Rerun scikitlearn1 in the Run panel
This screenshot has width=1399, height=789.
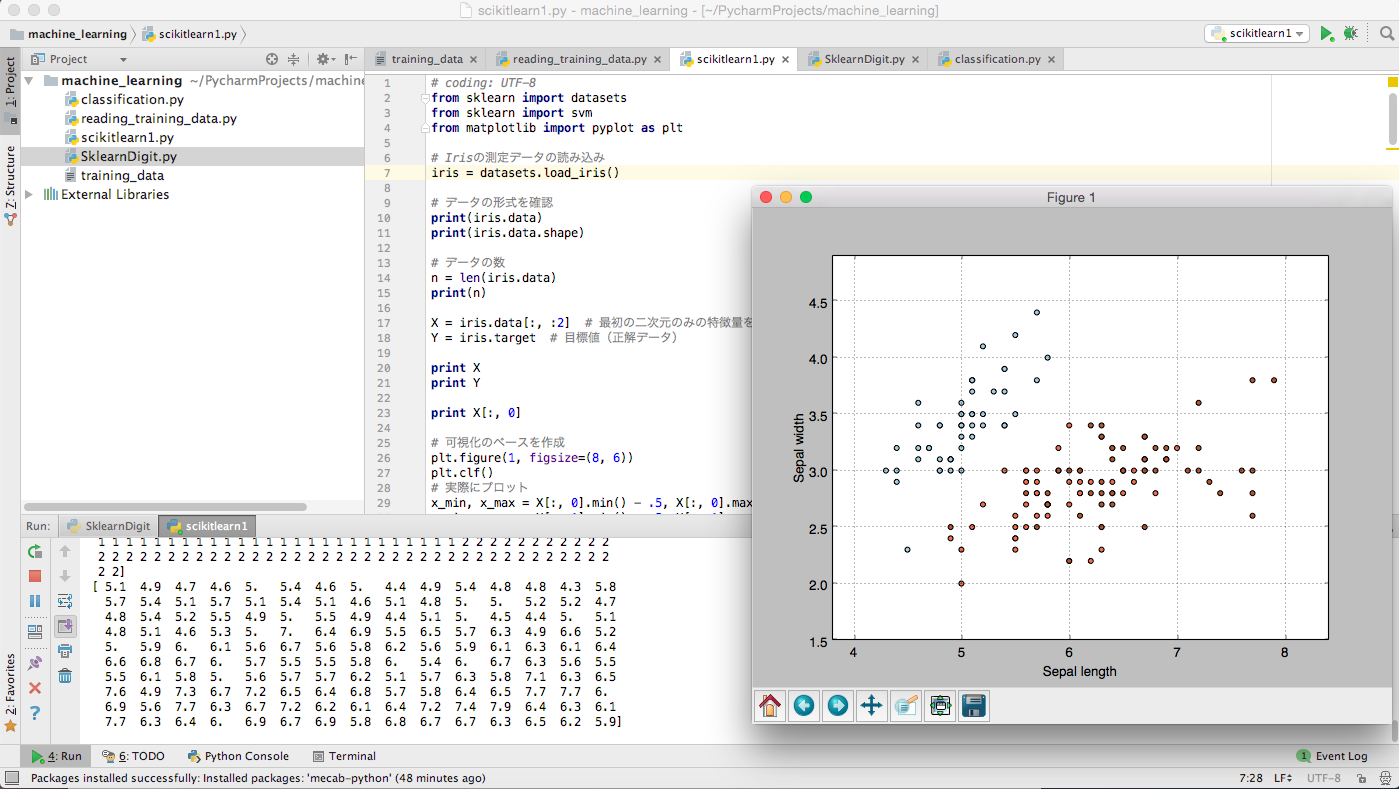(35, 551)
